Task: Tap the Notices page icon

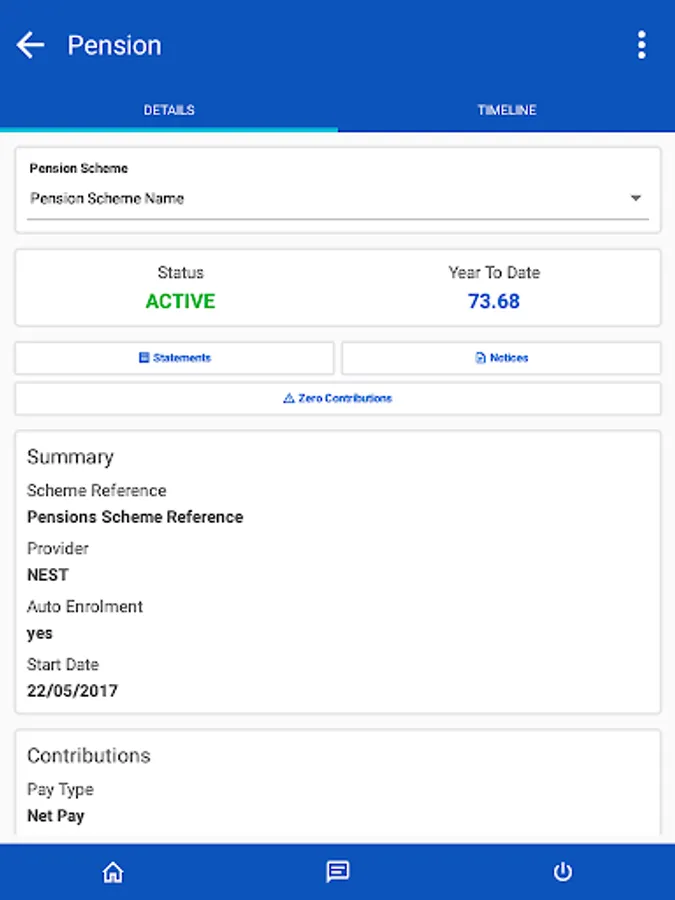Action: 480,358
